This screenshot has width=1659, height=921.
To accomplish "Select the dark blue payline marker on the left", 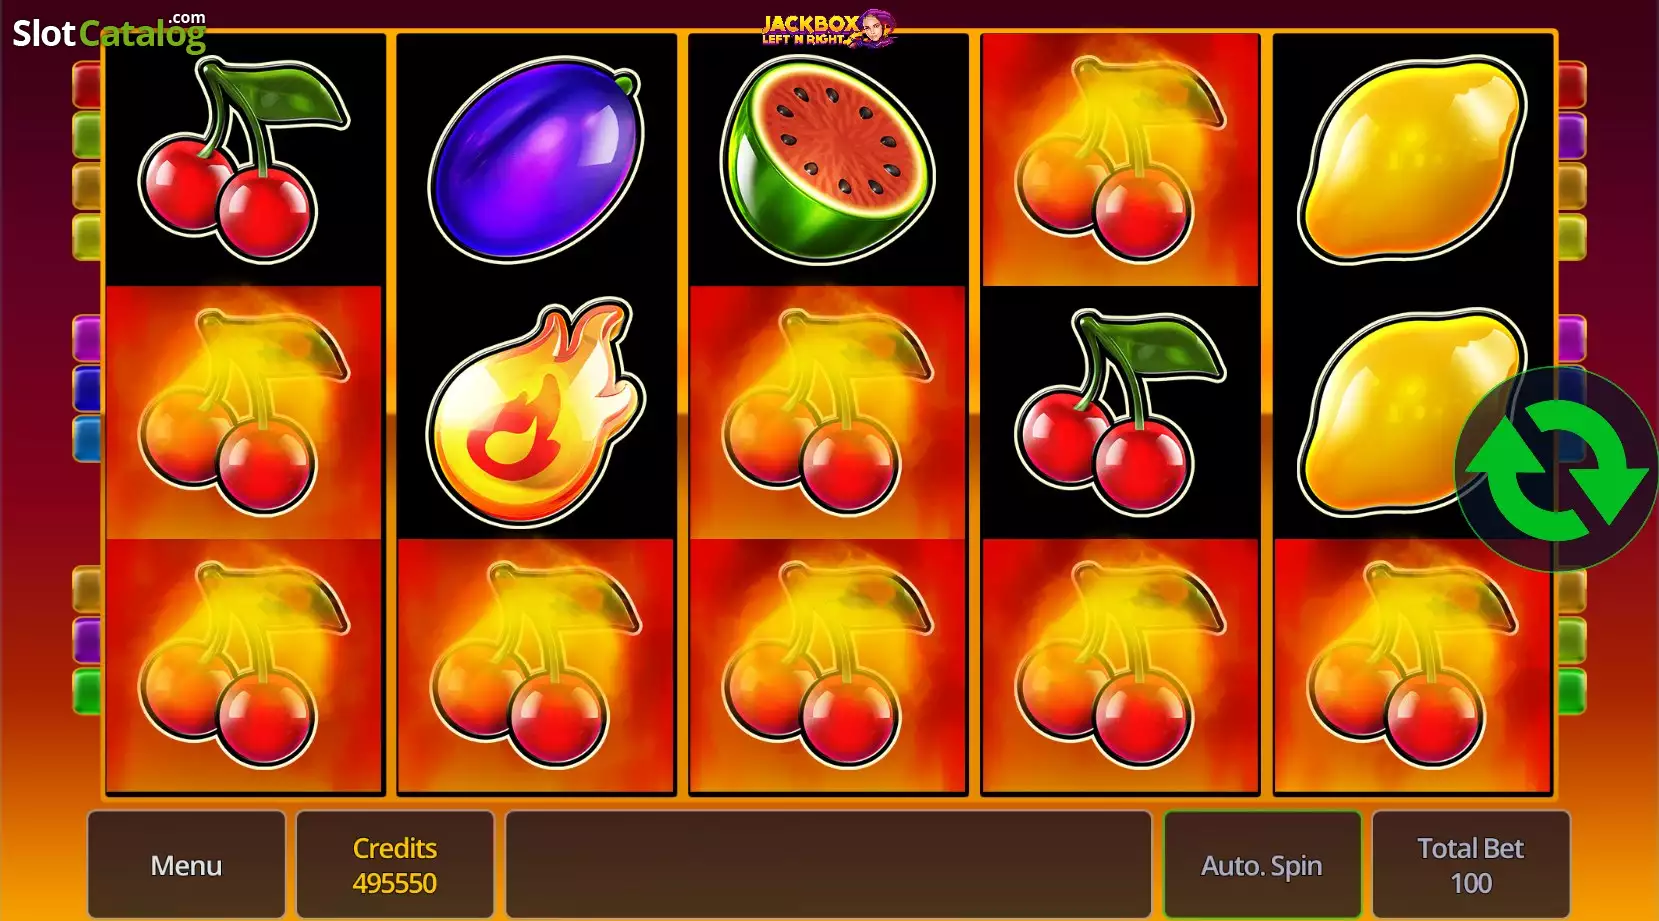I will 87,388.
